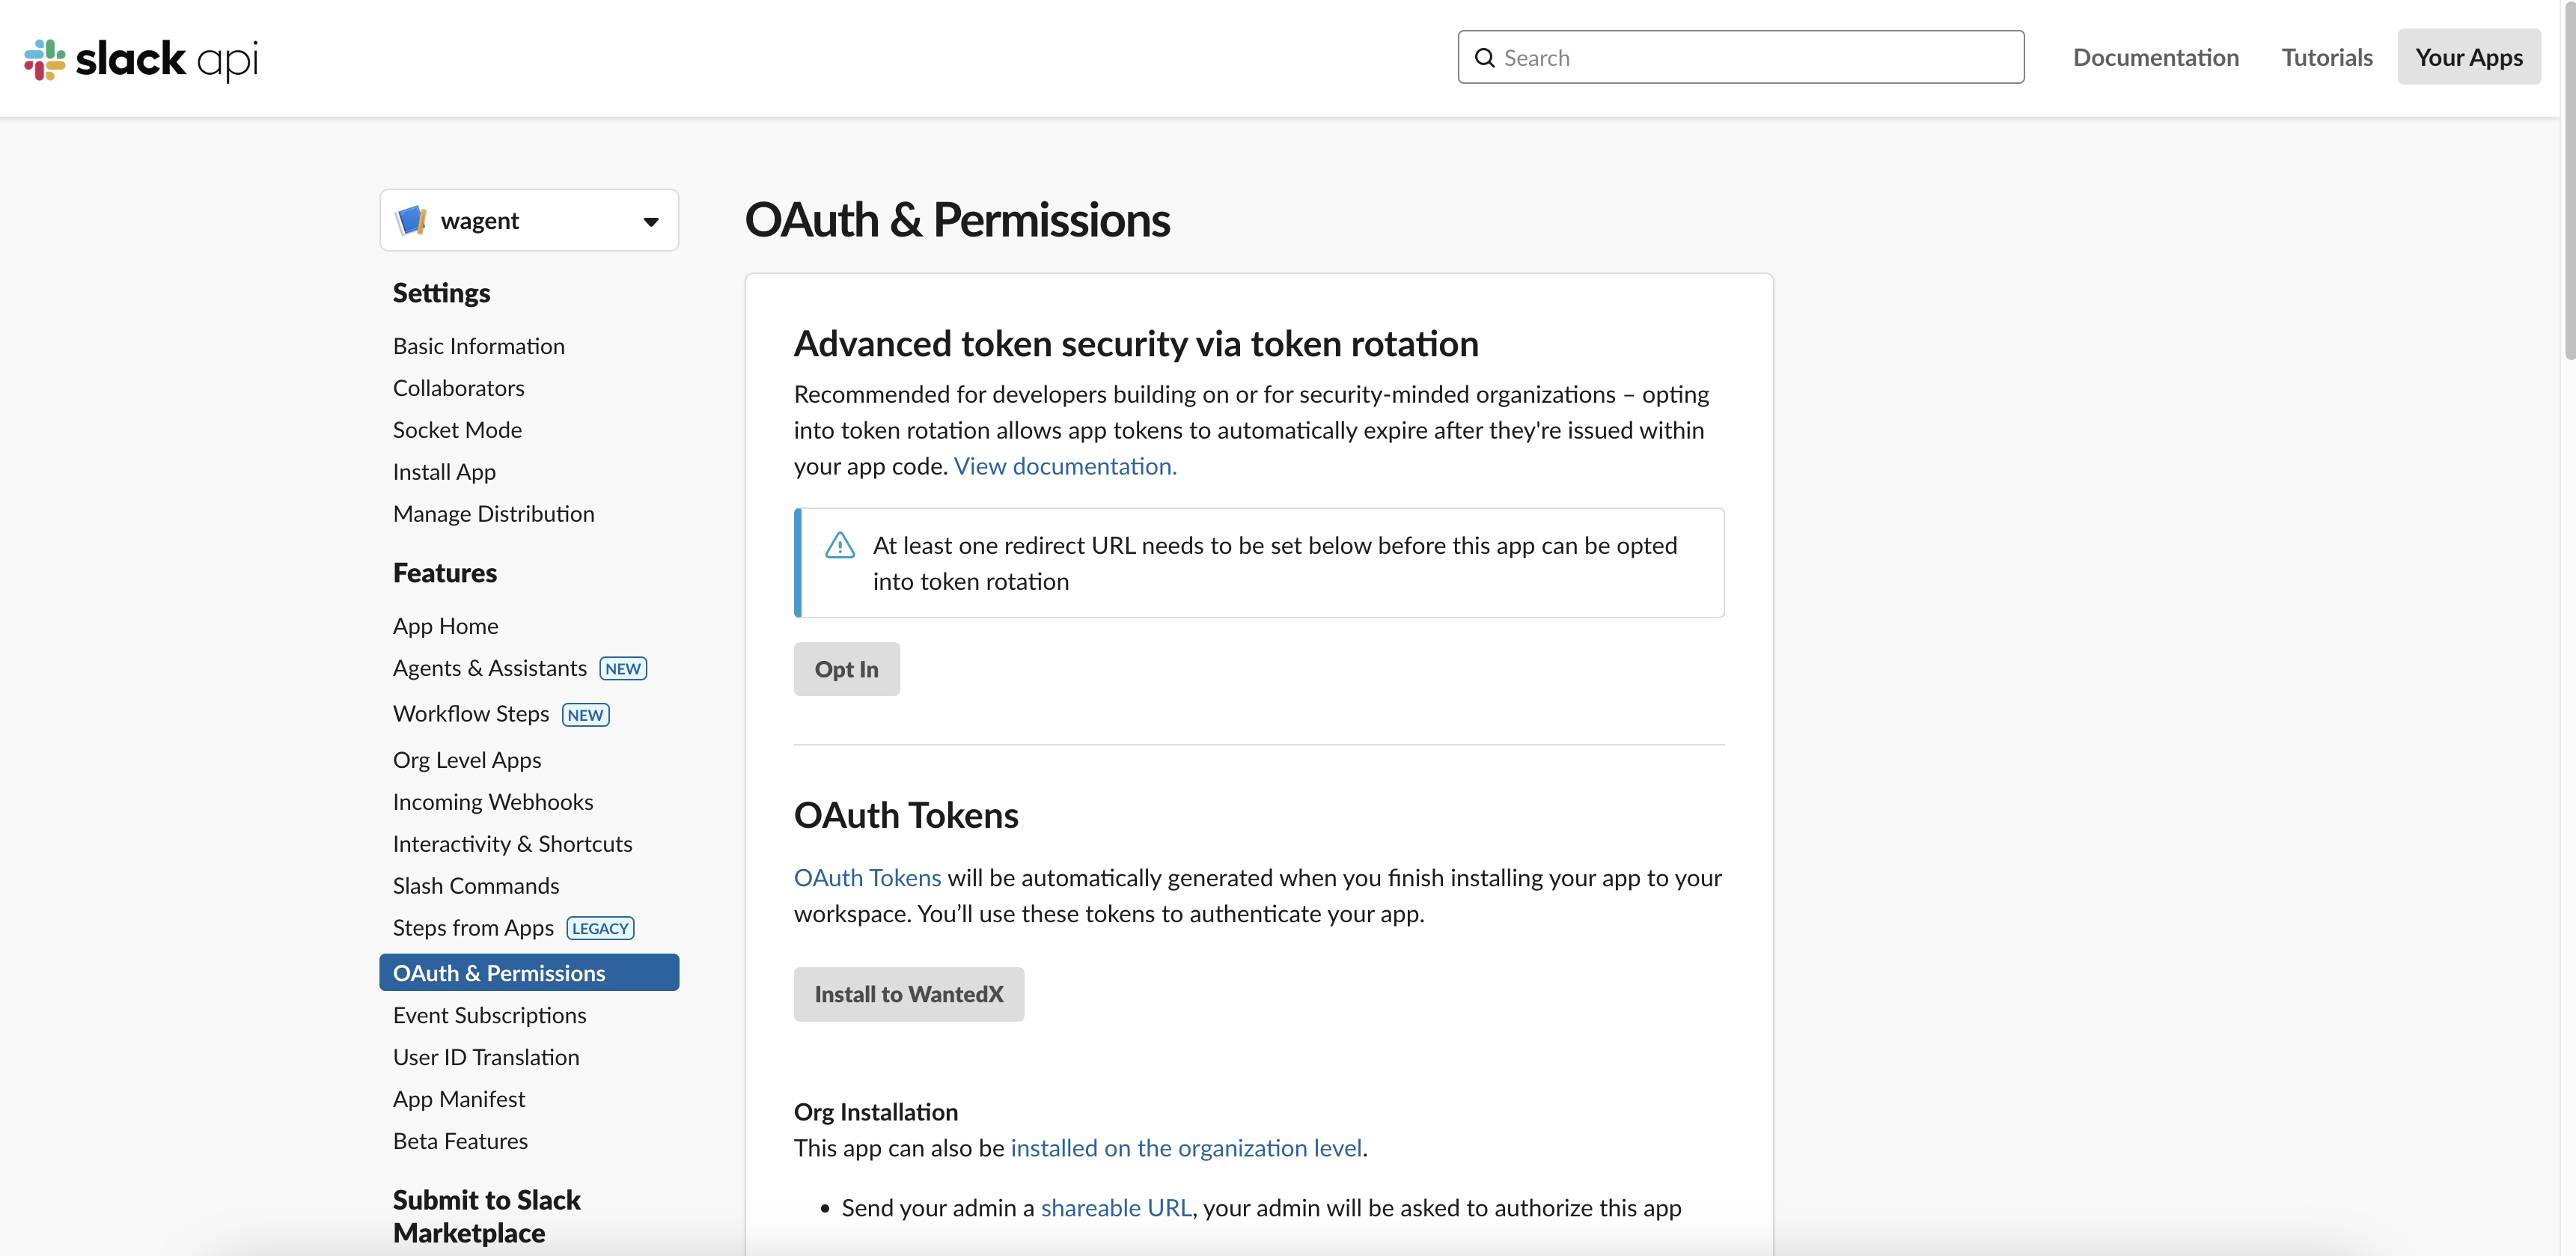Click the warning triangle icon in notice
Image resolution: width=2576 pixels, height=1256 pixels.
click(x=840, y=546)
